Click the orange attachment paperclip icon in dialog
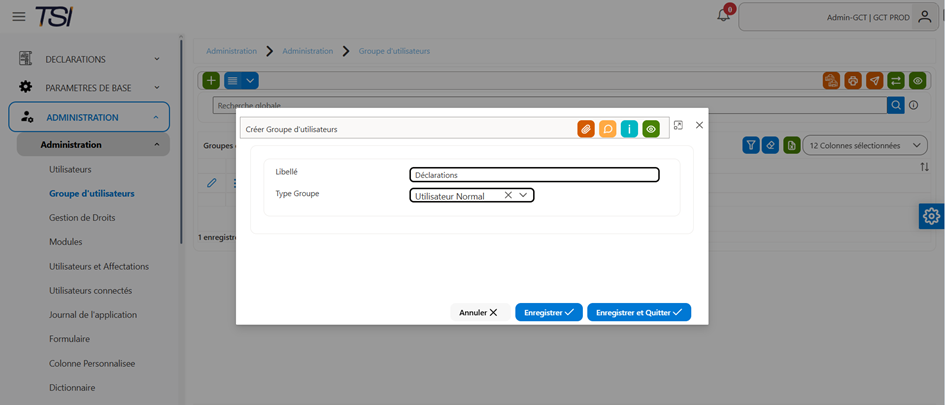The width and height of the screenshot is (945, 405). coord(586,128)
